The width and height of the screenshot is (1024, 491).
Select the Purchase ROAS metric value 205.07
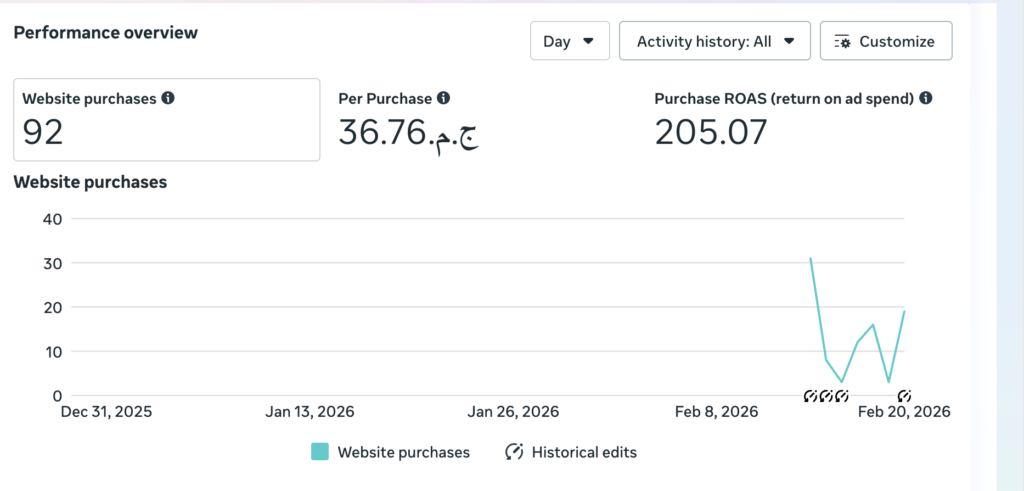coord(711,132)
